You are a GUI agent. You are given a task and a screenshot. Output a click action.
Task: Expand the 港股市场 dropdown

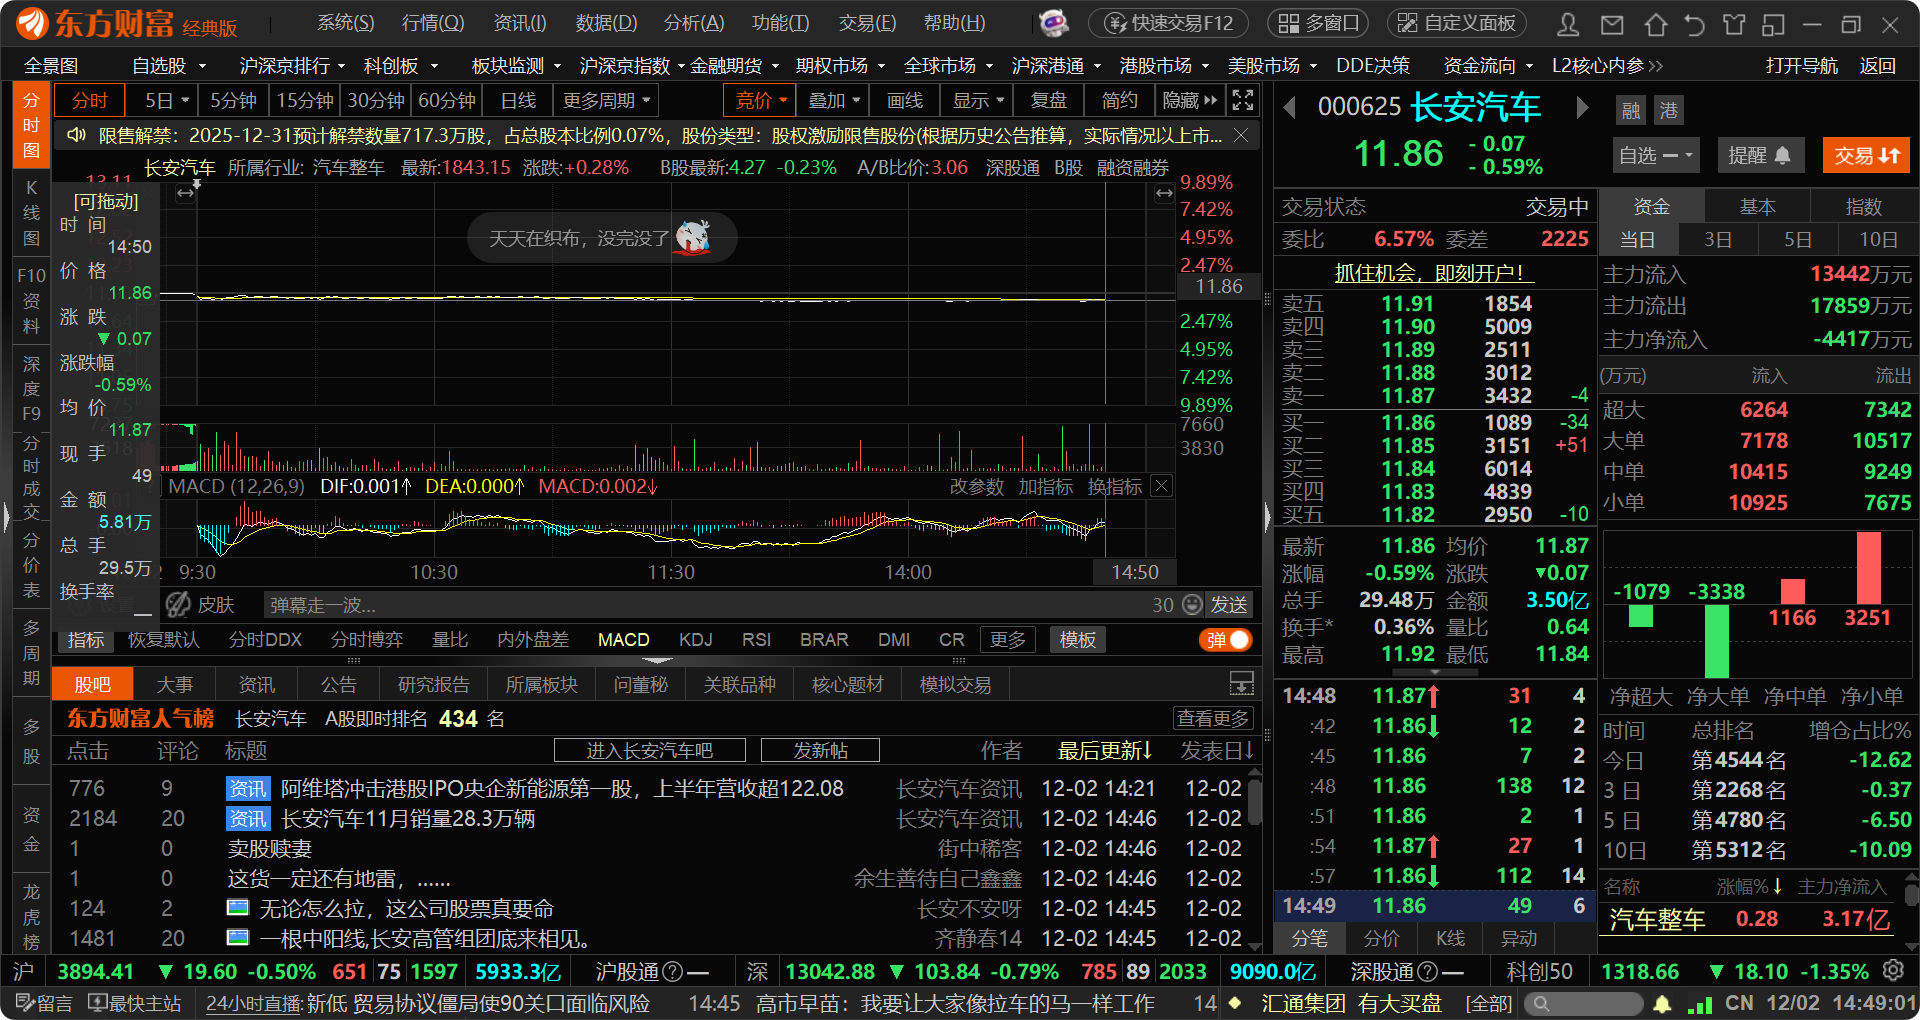pyautogui.click(x=1164, y=66)
